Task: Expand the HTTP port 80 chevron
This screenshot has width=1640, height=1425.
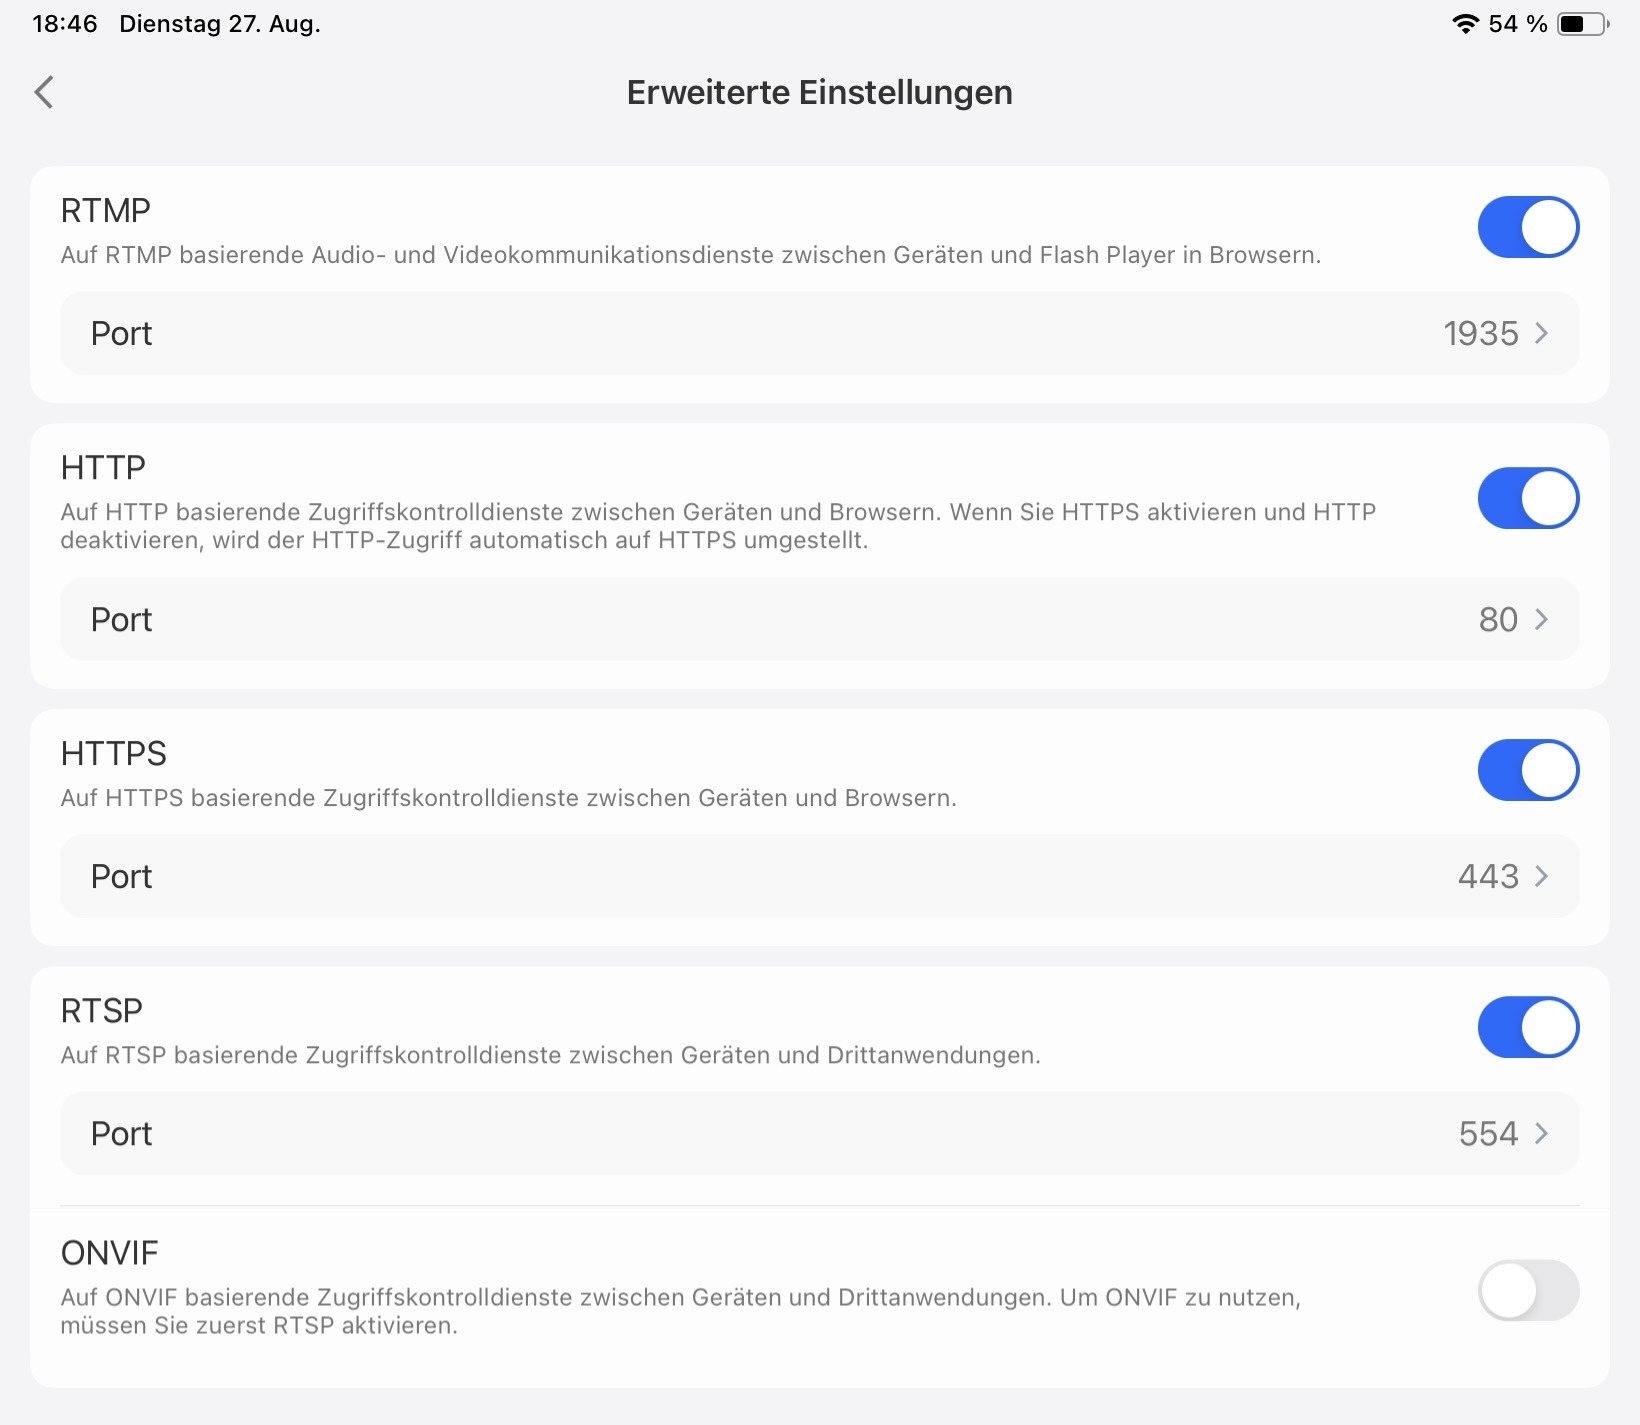Action: [x=1541, y=620]
